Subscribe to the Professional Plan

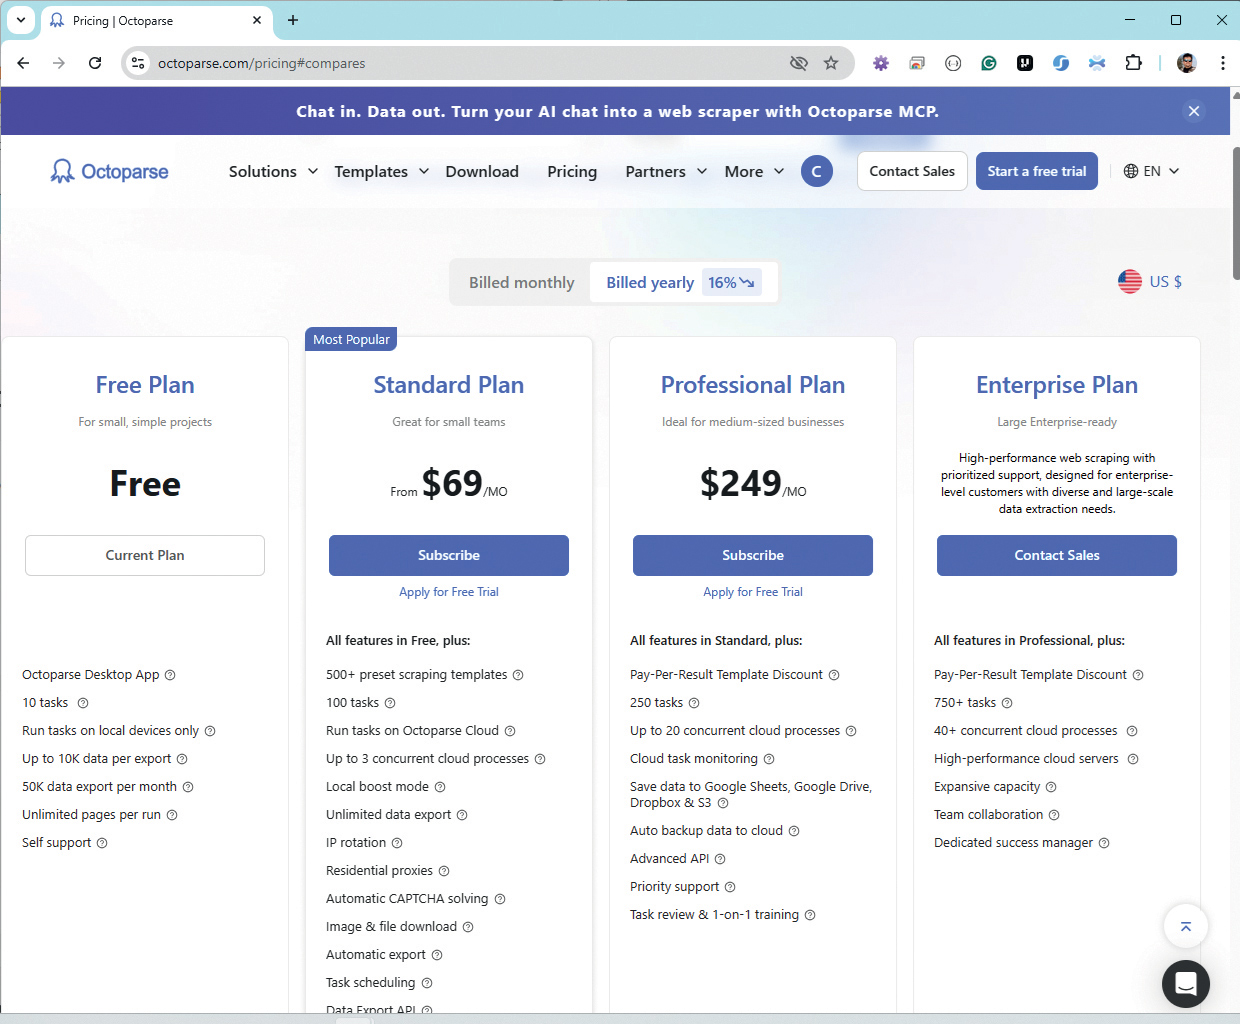pos(753,555)
